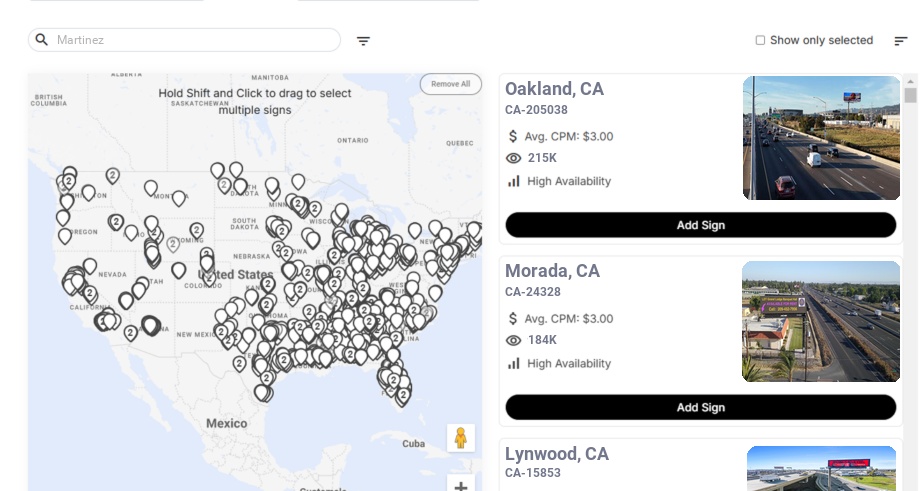Toggle the Show only selected checkbox
Screen dimensions: 920x491
pos(760,41)
